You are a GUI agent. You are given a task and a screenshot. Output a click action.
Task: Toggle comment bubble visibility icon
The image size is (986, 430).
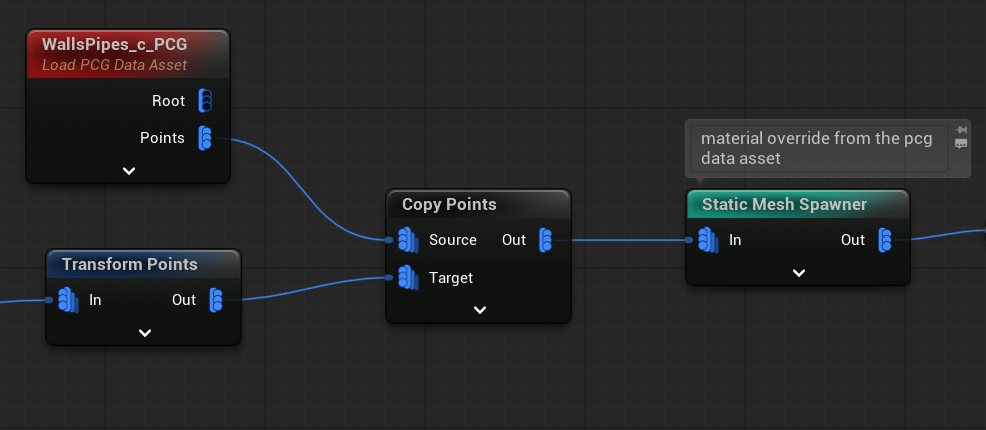point(961,144)
